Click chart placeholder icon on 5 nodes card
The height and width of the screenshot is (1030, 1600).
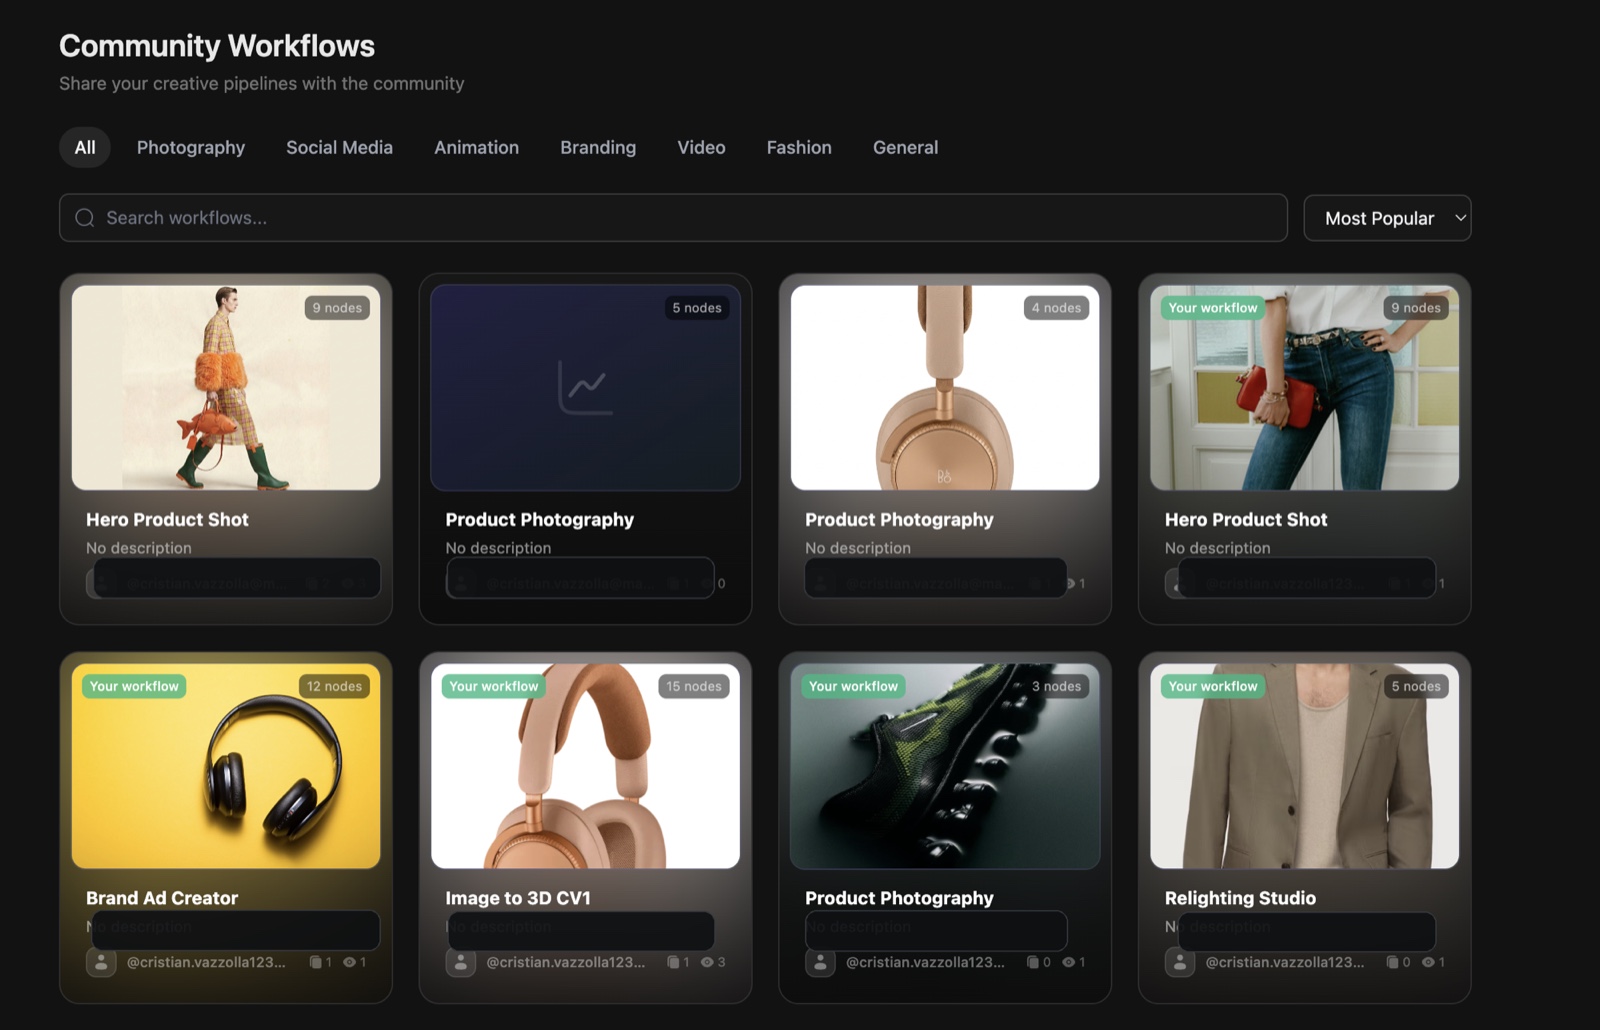pos(585,387)
